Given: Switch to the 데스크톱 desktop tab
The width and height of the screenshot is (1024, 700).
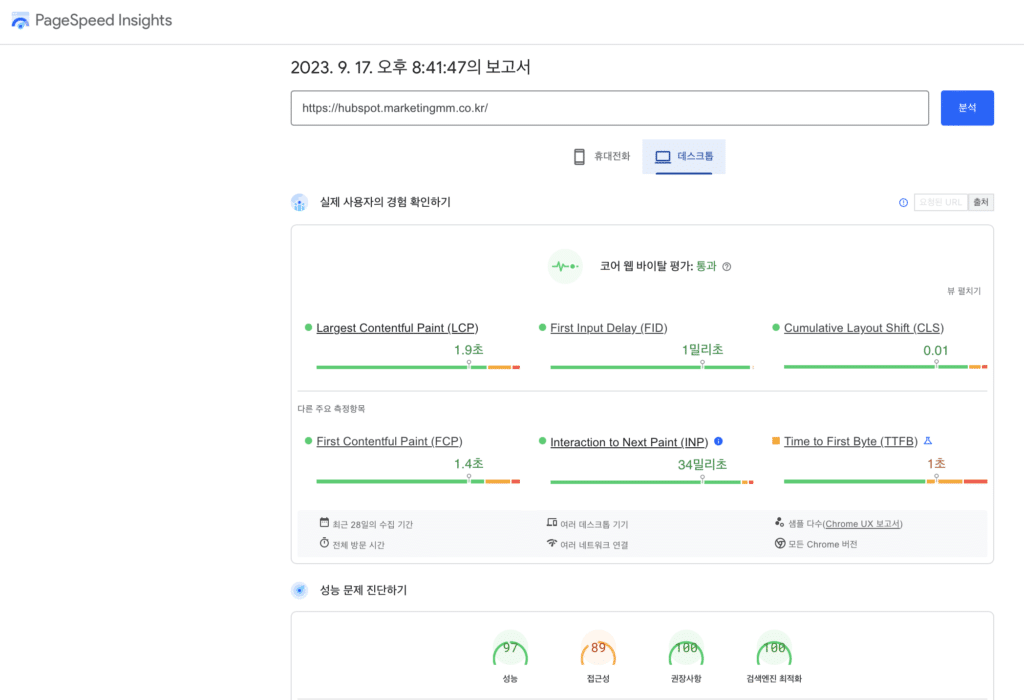Looking at the screenshot, I should pos(684,157).
